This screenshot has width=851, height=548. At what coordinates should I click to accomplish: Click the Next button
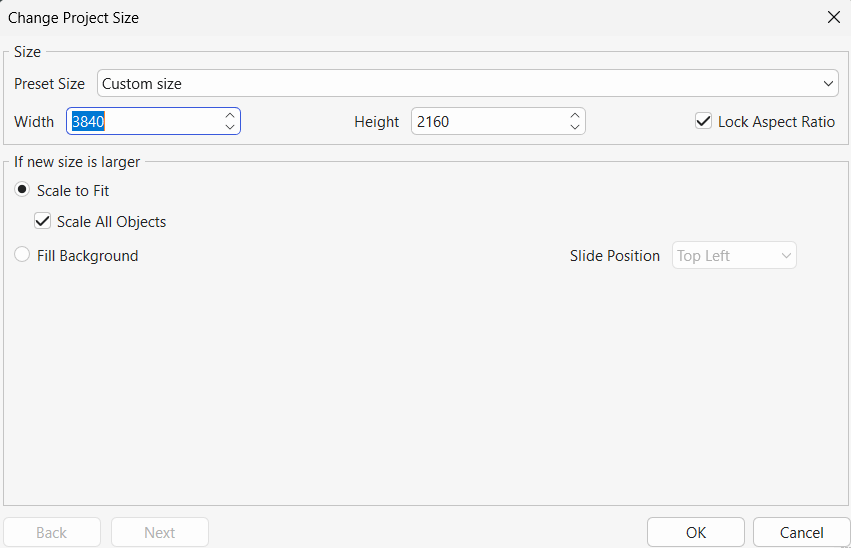coord(160,532)
